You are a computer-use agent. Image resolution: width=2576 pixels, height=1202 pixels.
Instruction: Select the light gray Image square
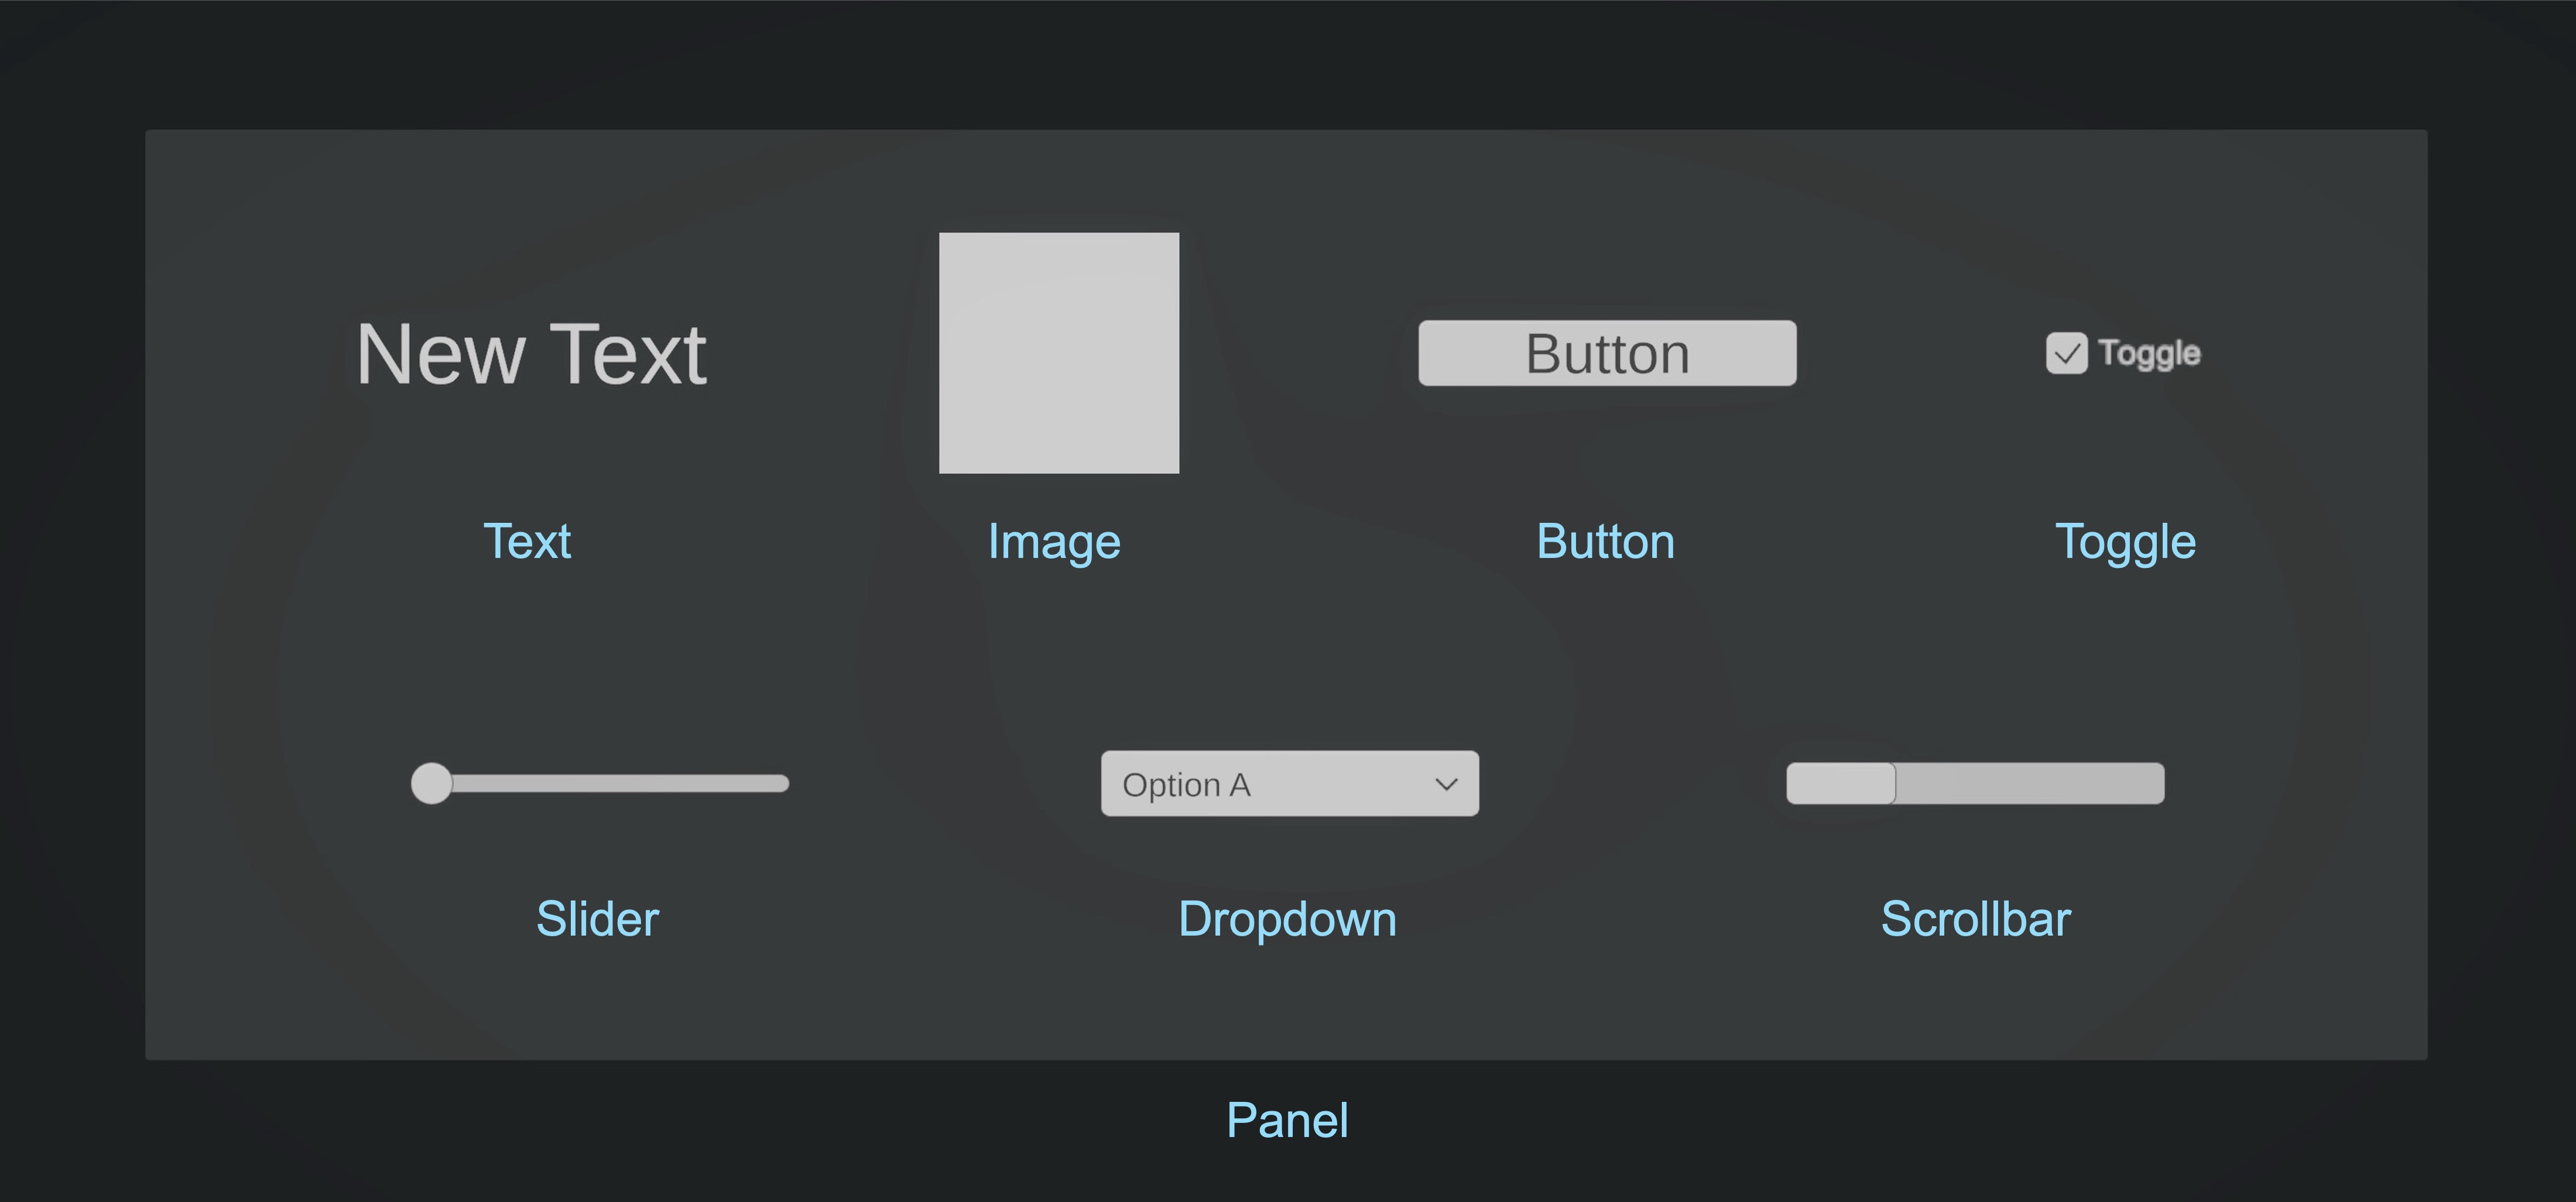pos(1059,353)
